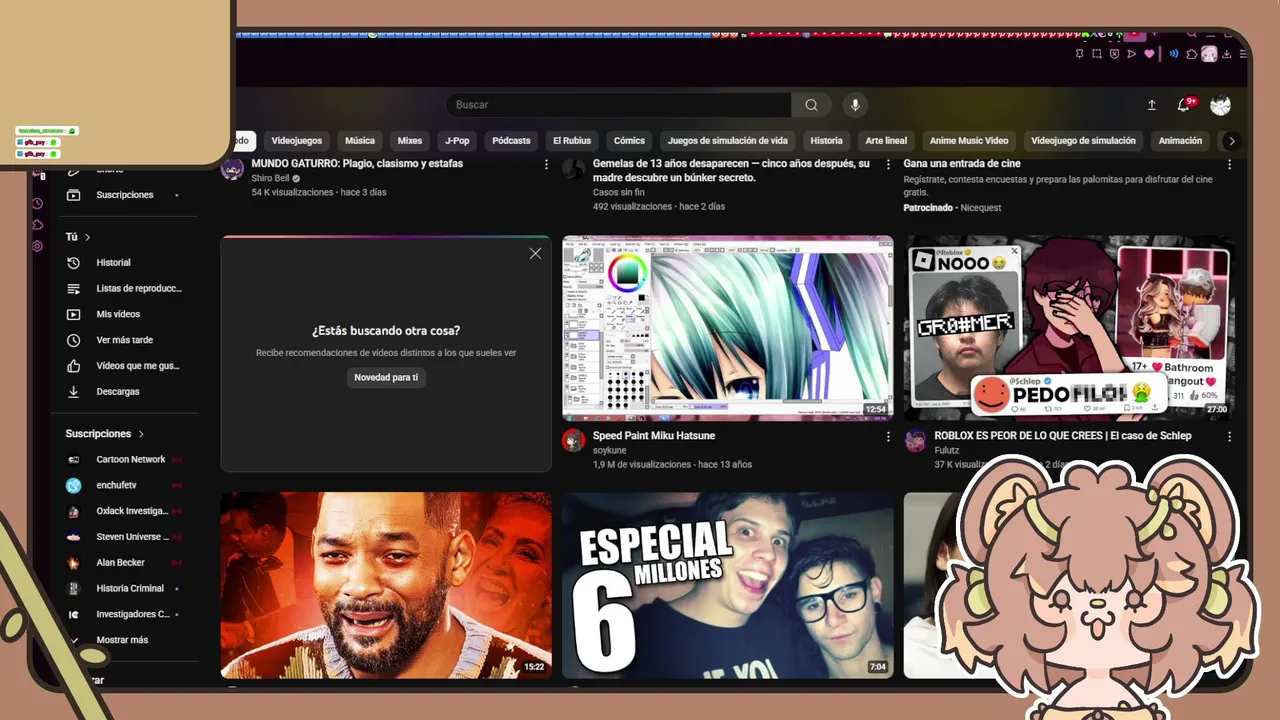Viewport: 1280px width, 720px height.
Task: Go to Mis vídeos
Action: point(124,314)
